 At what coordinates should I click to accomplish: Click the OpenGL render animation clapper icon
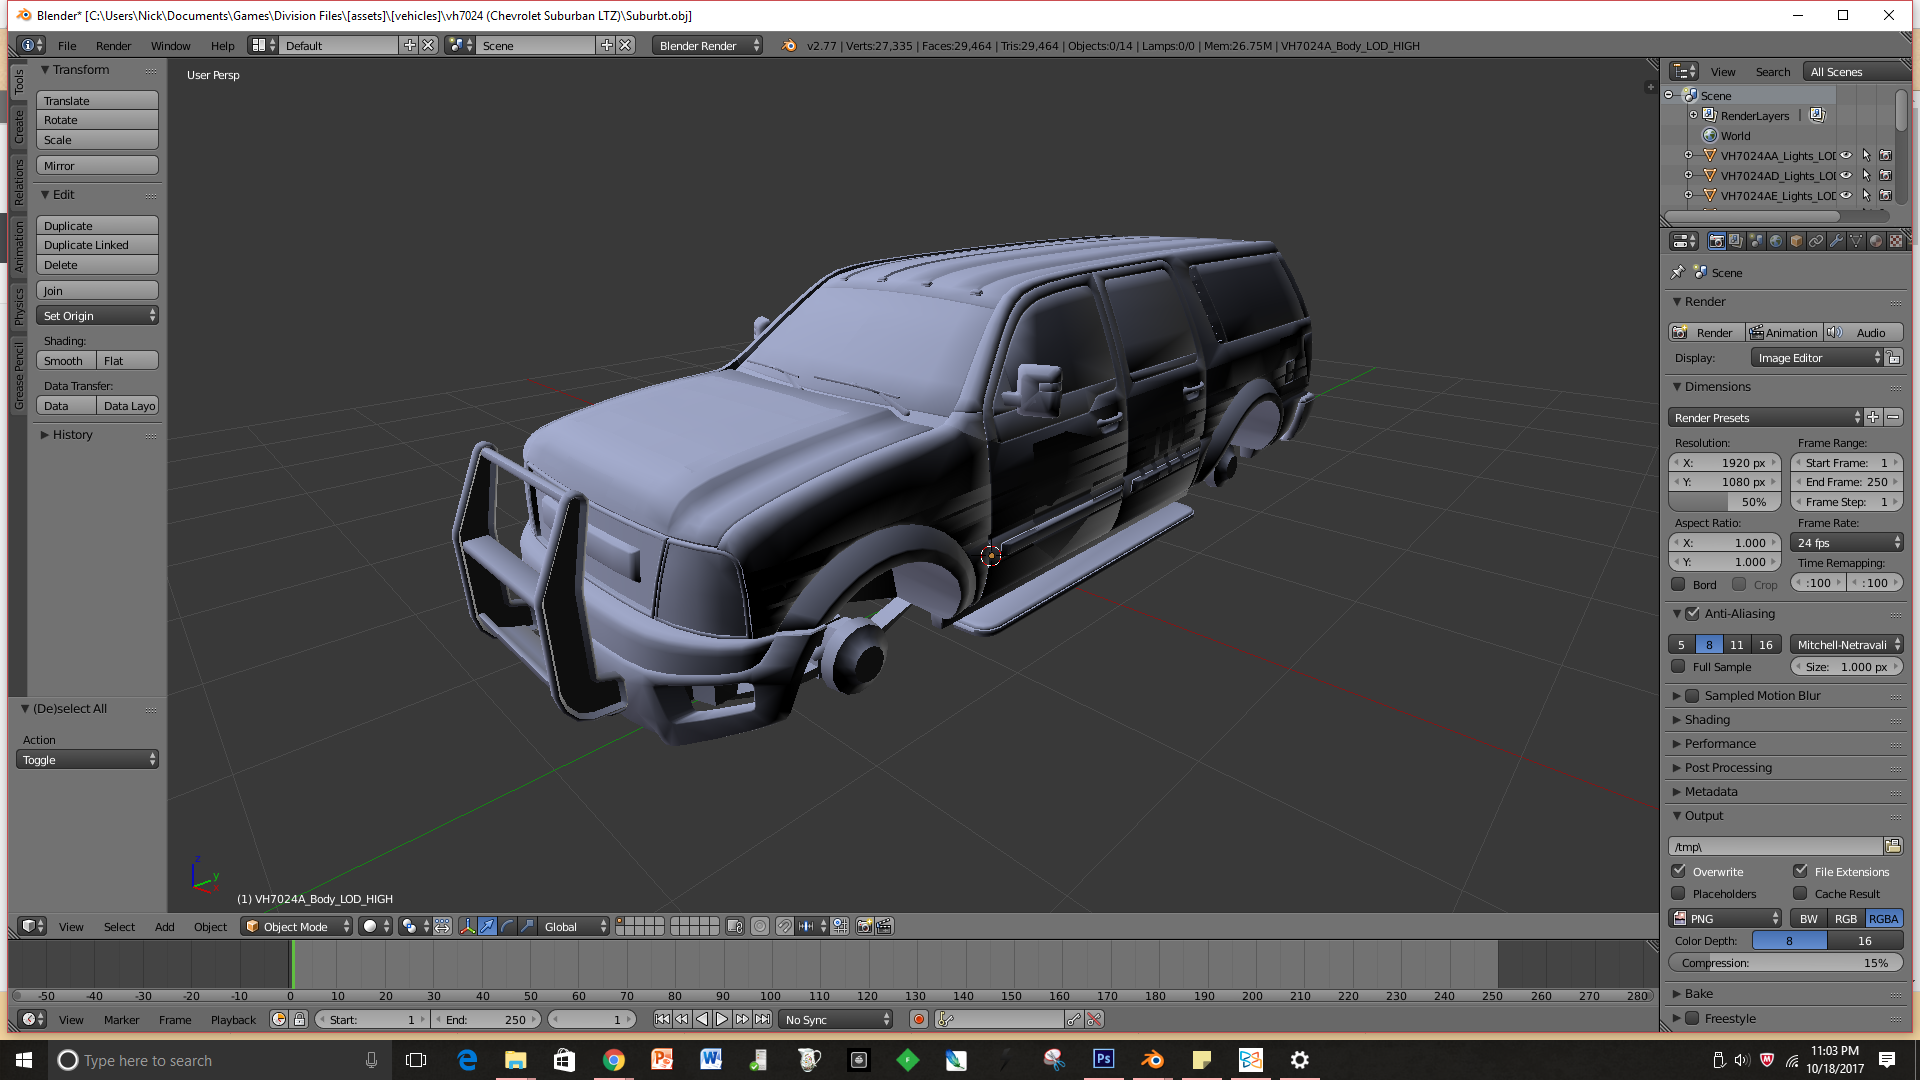pos(884,926)
